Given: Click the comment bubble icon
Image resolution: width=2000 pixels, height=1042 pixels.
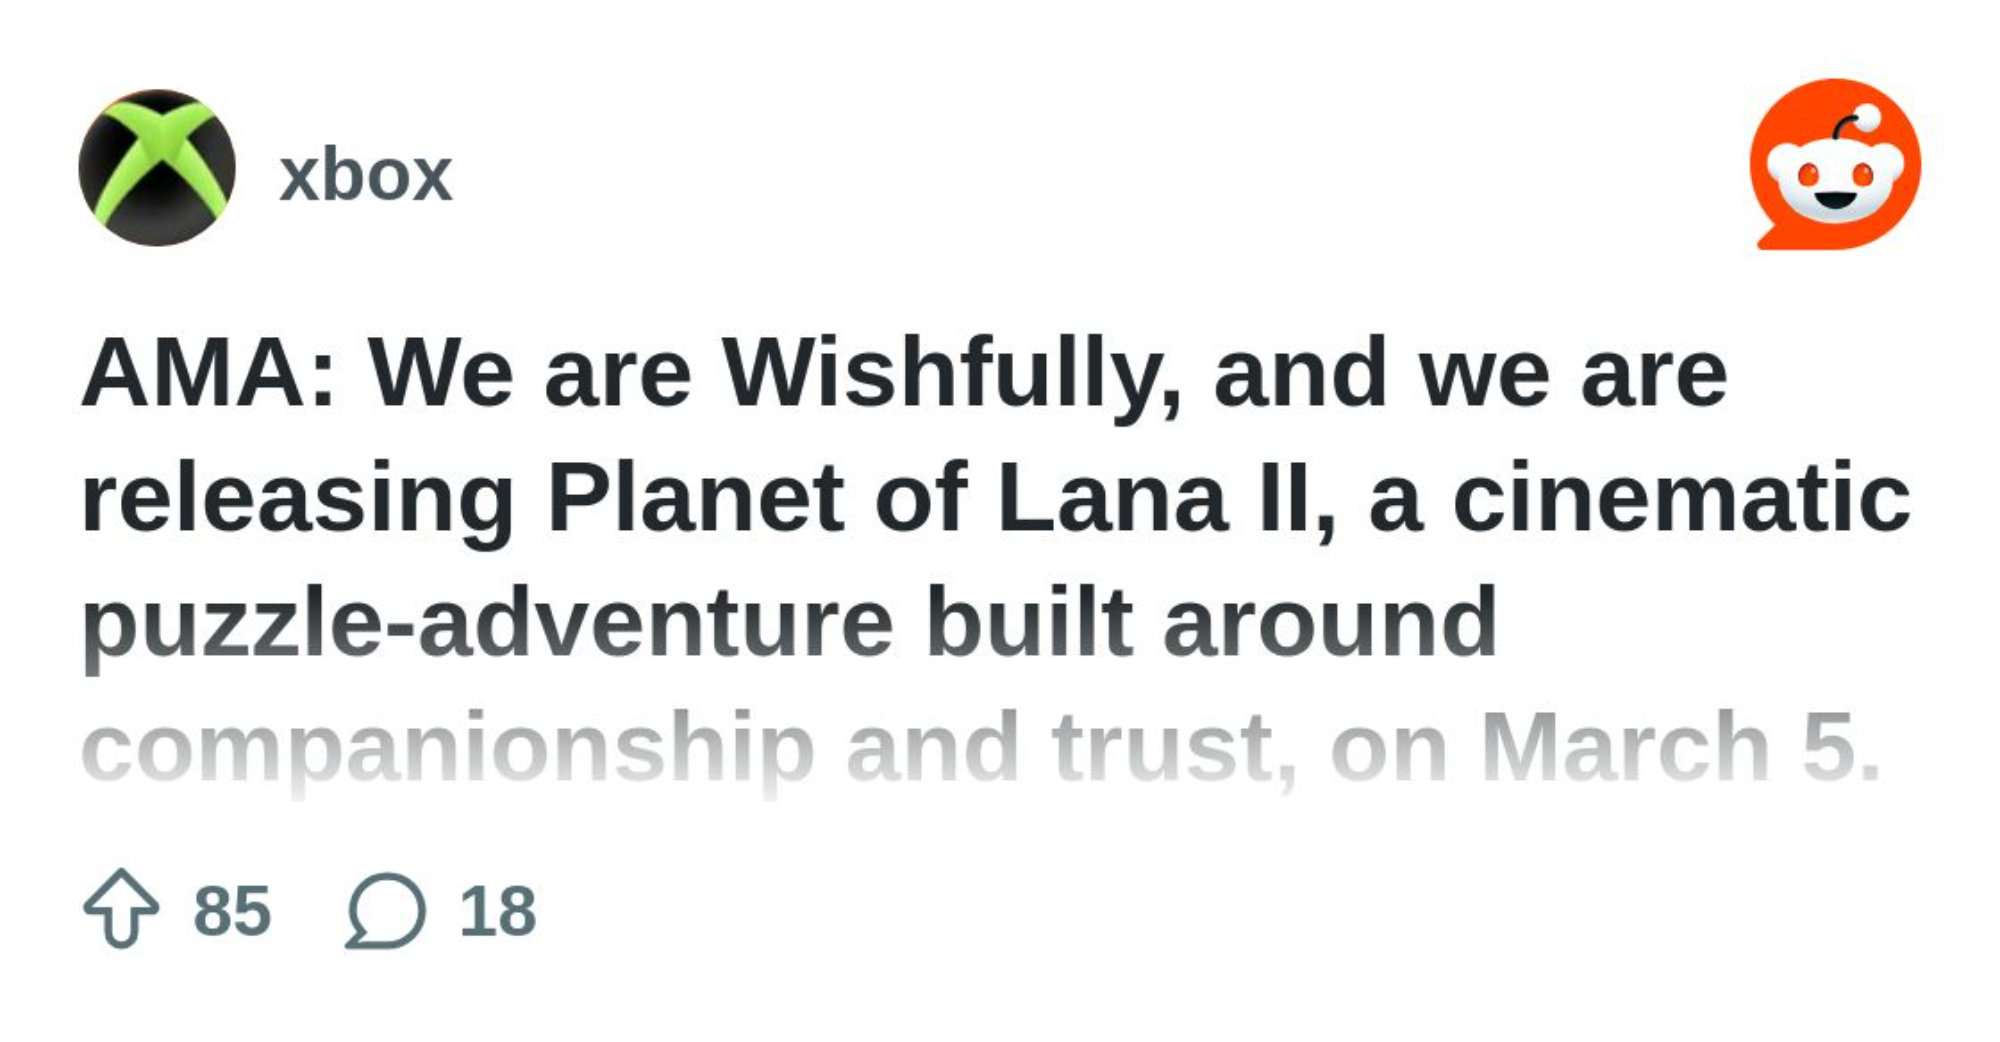Looking at the screenshot, I should click(x=386, y=910).
